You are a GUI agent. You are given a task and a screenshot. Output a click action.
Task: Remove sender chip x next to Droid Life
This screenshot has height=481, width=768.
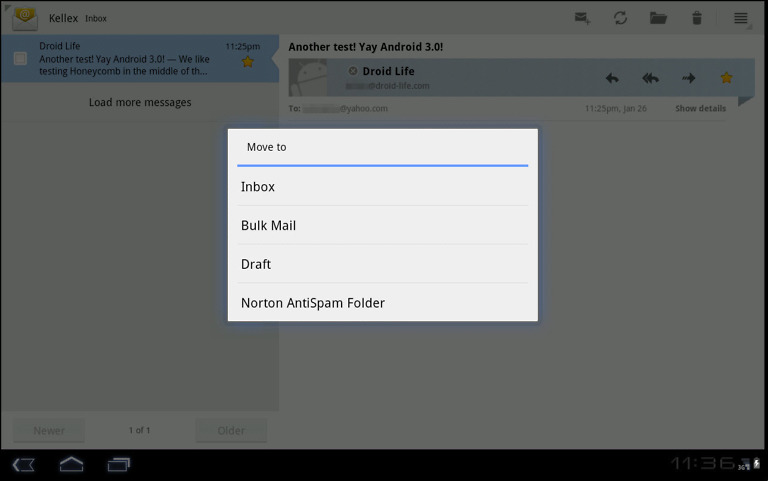click(x=353, y=71)
